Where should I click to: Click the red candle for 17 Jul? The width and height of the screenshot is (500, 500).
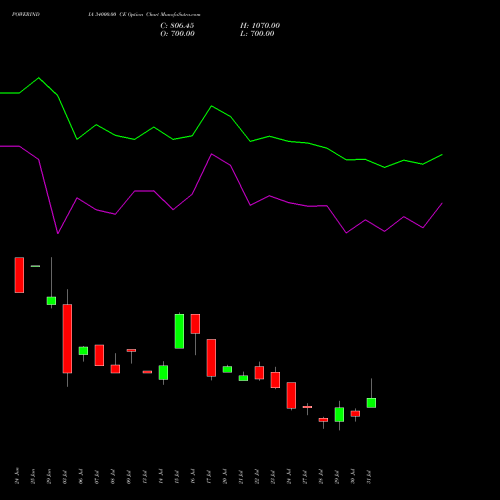pos(211,358)
